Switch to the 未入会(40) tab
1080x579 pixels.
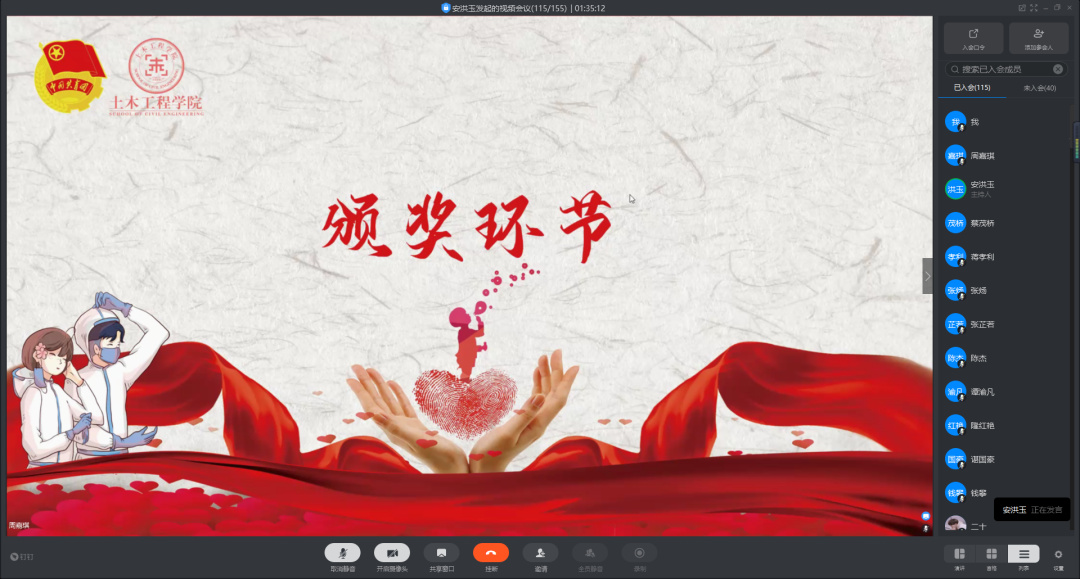coord(1039,88)
